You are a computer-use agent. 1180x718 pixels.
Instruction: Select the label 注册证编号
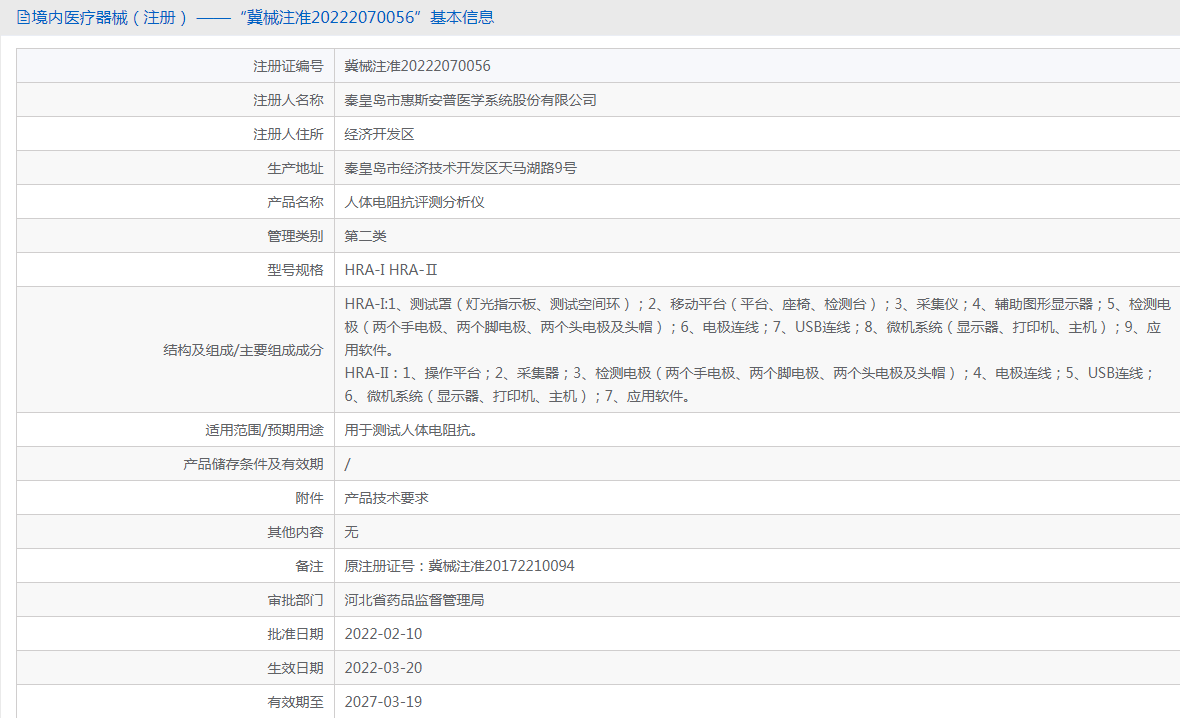(288, 66)
